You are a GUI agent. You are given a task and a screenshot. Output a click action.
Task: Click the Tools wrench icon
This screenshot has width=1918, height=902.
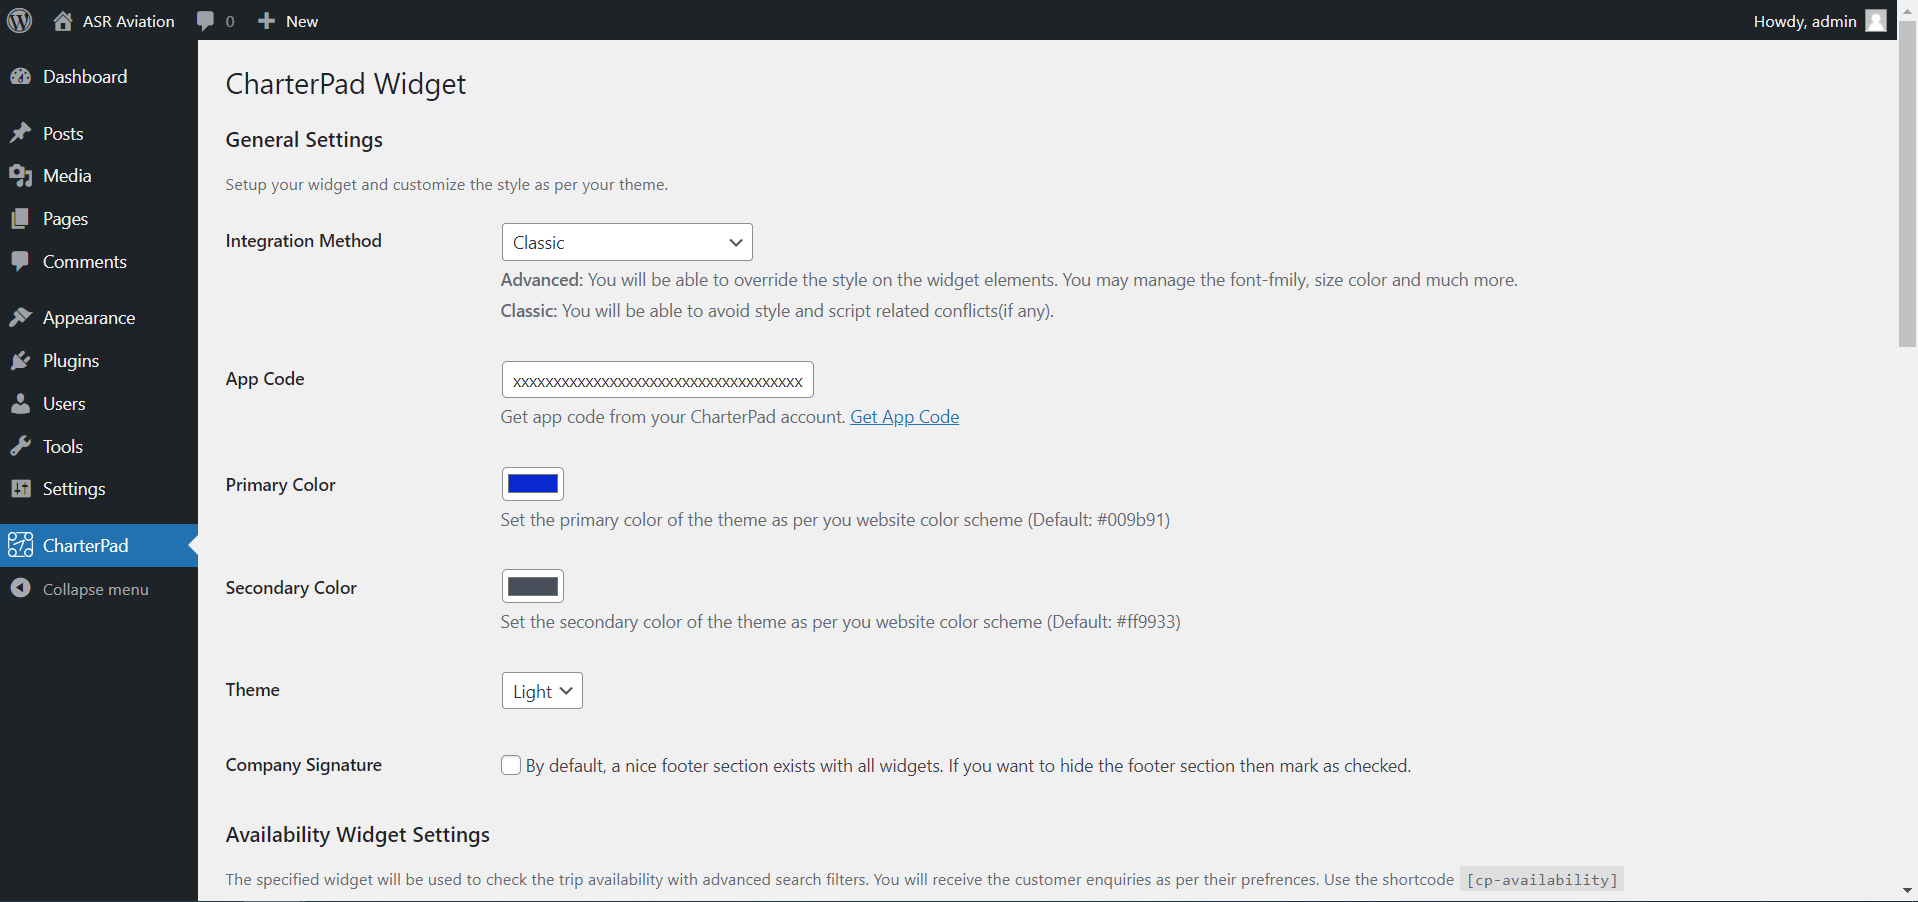pos(20,447)
